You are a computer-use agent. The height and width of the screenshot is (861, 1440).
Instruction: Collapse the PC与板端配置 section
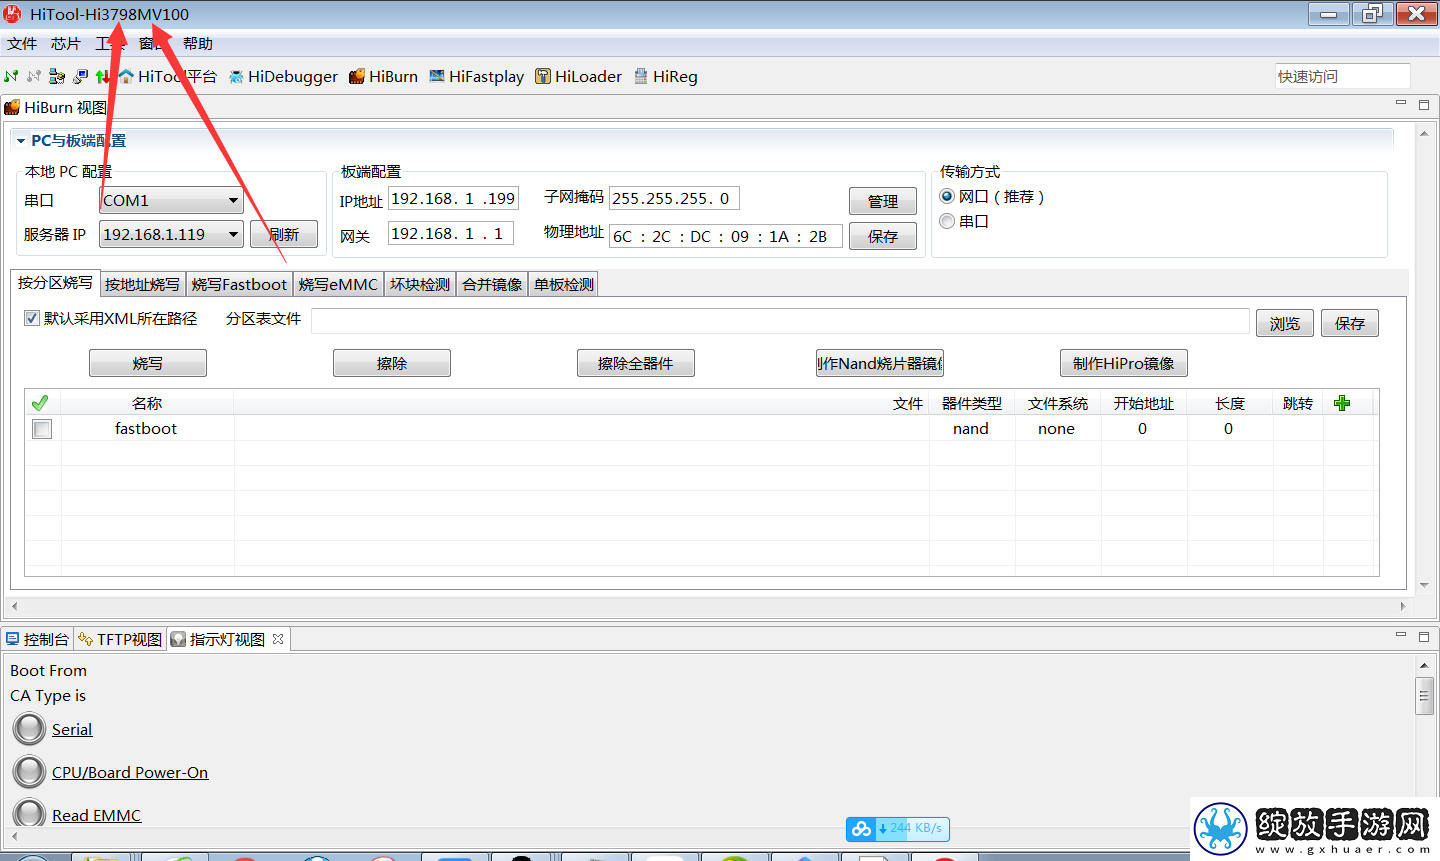tap(21, 141)
